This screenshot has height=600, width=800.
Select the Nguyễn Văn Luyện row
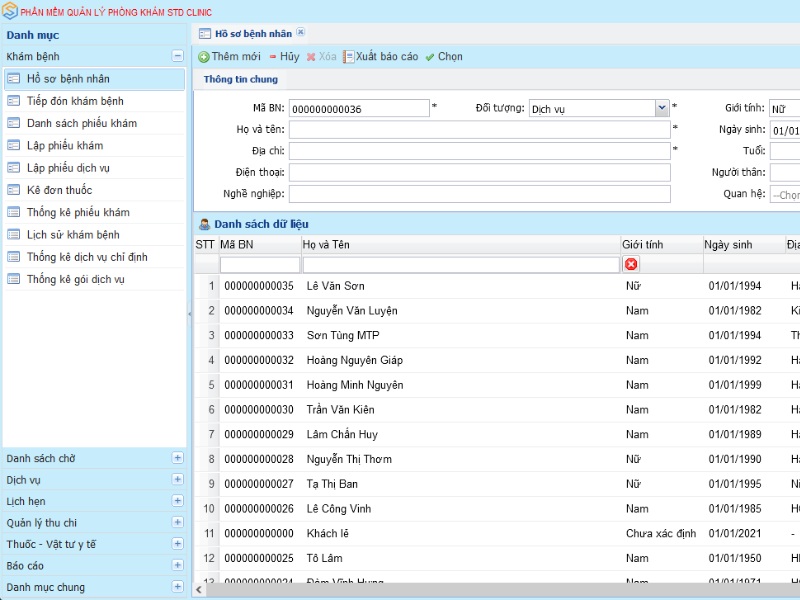pos(497,311)
